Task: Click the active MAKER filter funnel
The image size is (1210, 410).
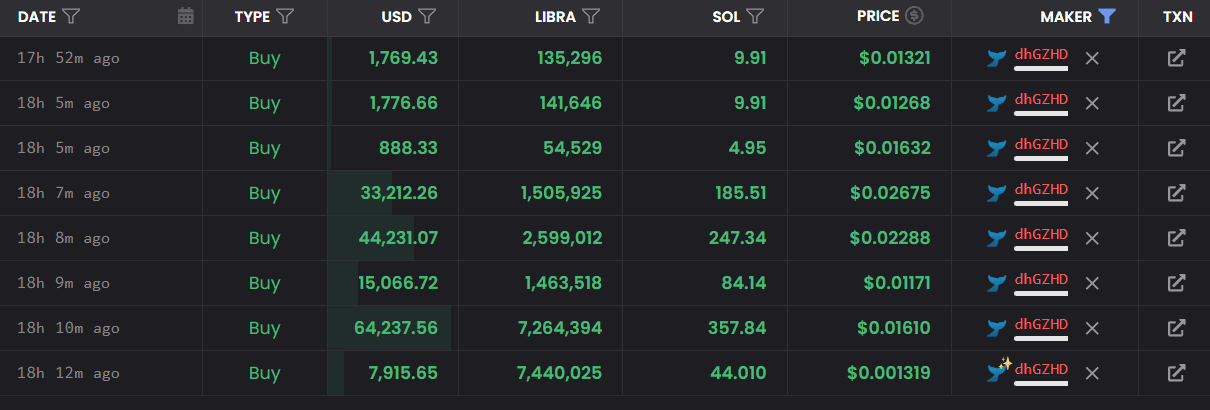Action: pyautogui.click(x=1106, y=16)
